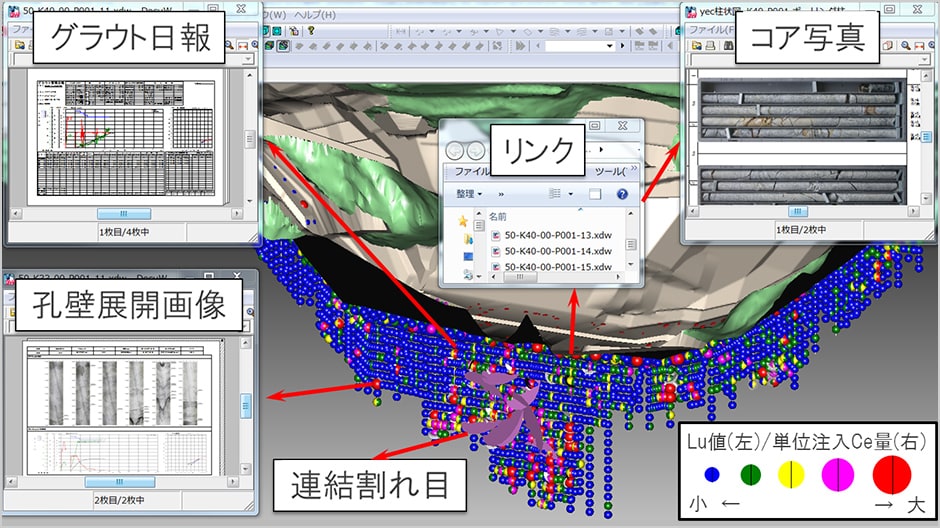Open the view options dropdown arrow in explorer
The image size is (940, 528).
pos(570,194)
